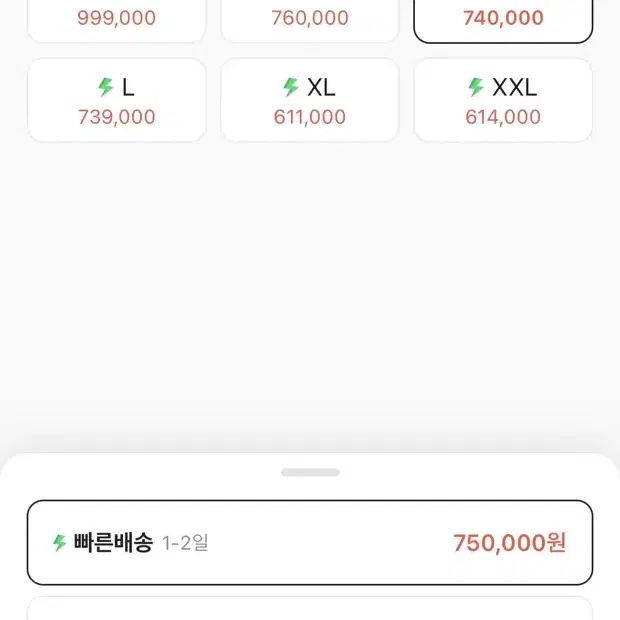Select the XXL size label
The image size is (620, 620).
pos(514,87)
